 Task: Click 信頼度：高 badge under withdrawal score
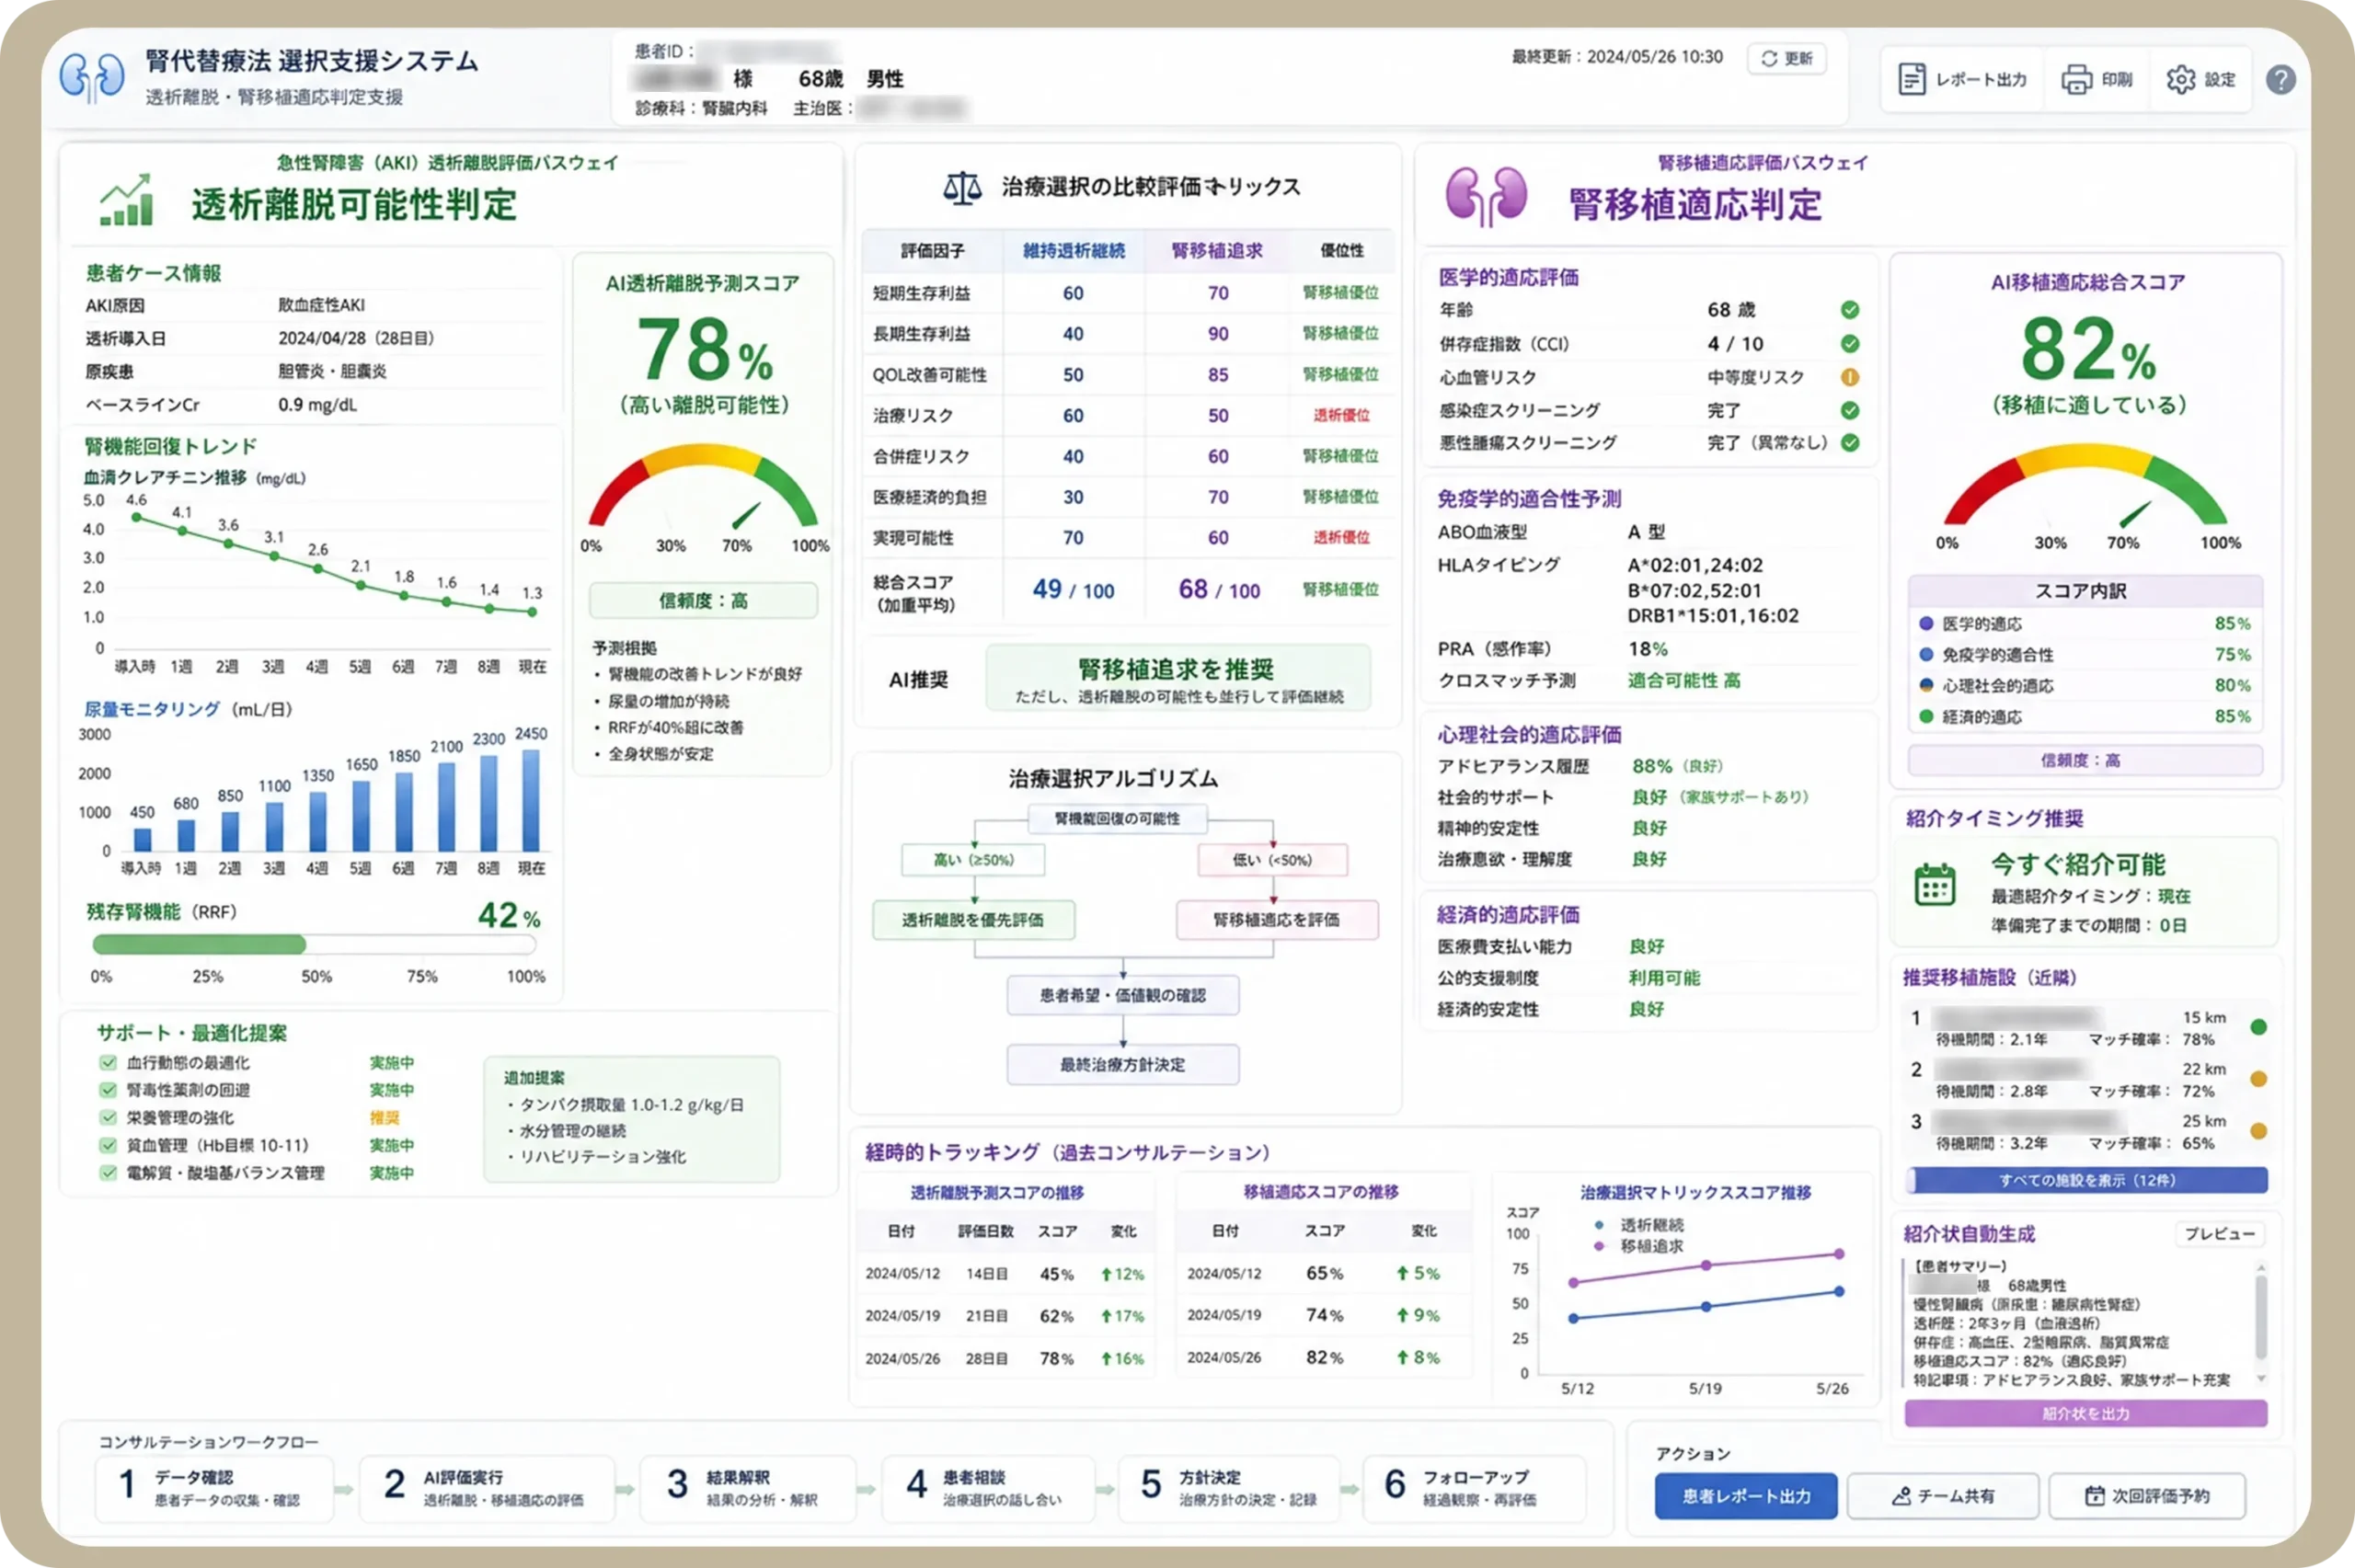point(703,601)
